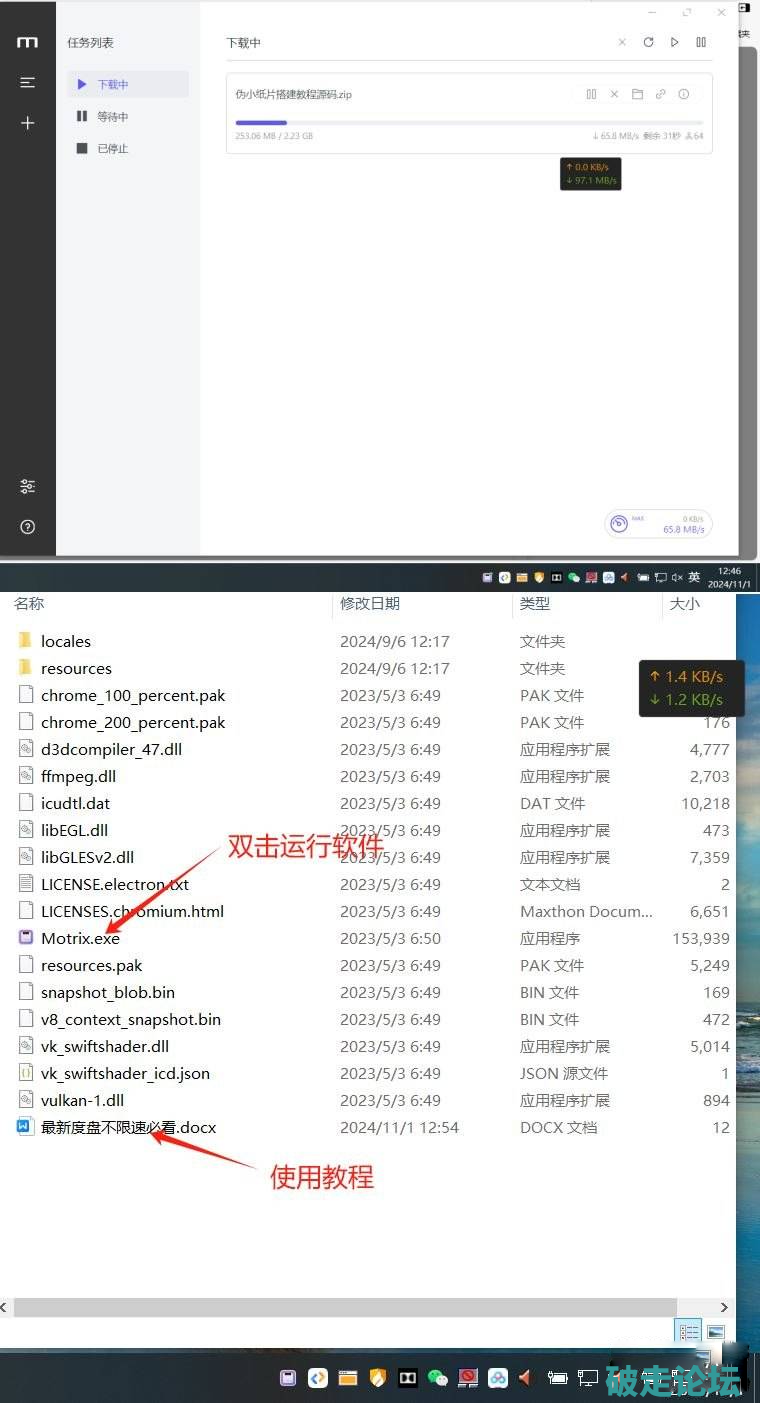This screenshot has height=1403, width=760.
Task: Pause the 伪小纸片搭建教程源码.zip download task
Action: point(591,94)
